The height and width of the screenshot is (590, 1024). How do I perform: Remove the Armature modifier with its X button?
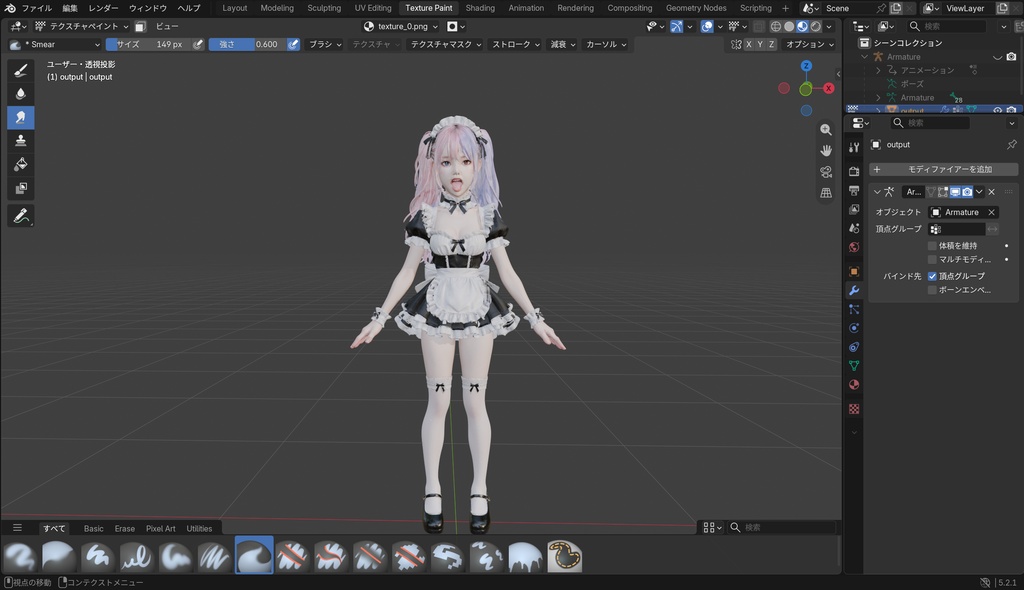[991, 192]
